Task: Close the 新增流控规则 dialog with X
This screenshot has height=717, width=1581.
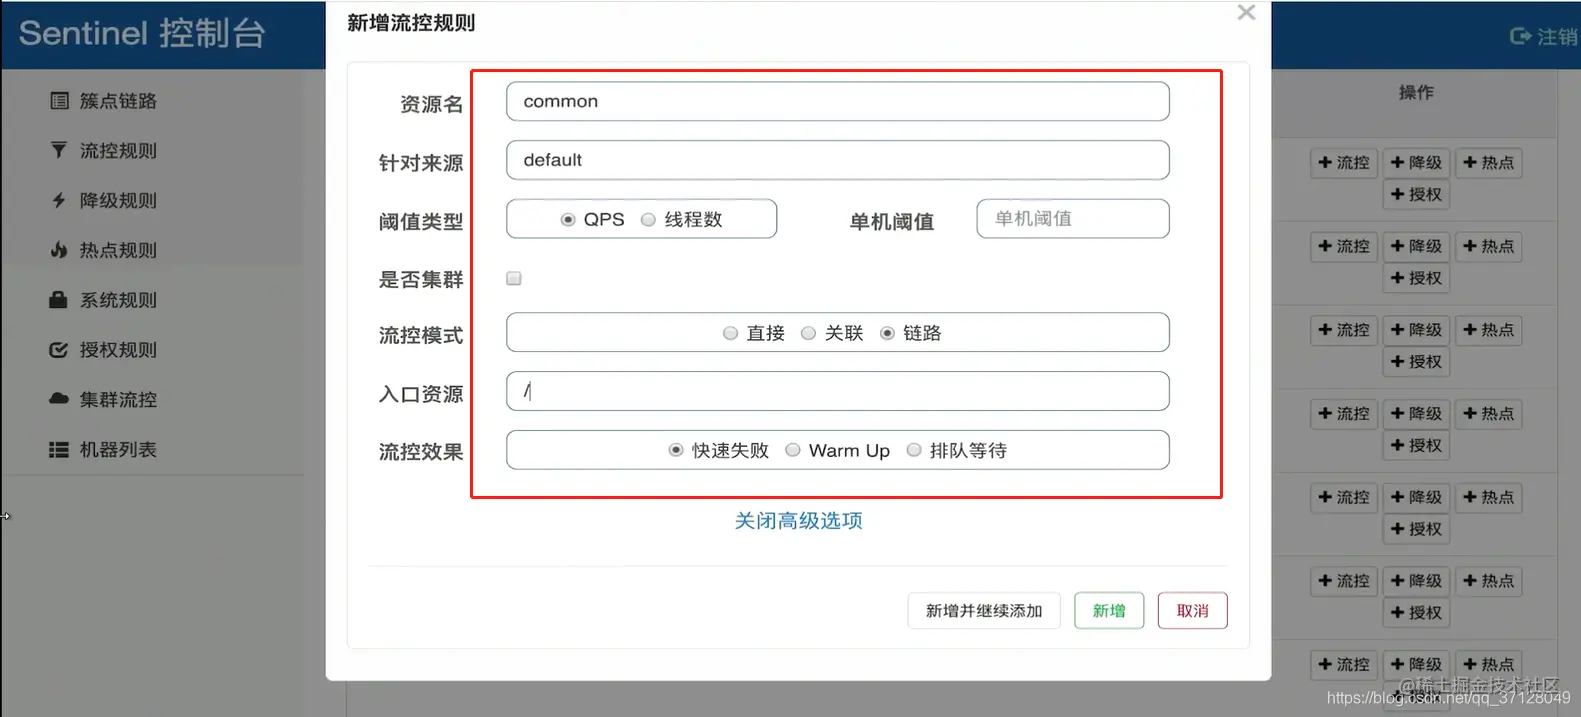Action: click(x=1246, y=12)
